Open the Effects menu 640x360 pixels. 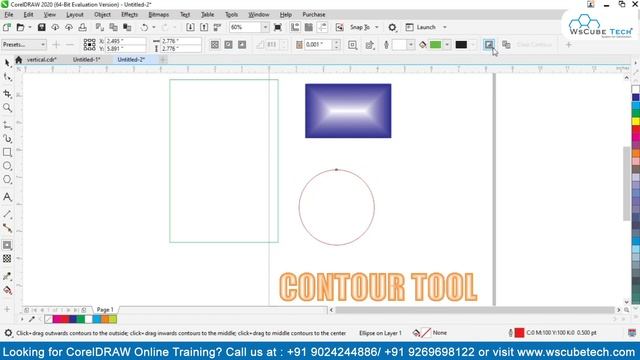(x=129, y=15)
